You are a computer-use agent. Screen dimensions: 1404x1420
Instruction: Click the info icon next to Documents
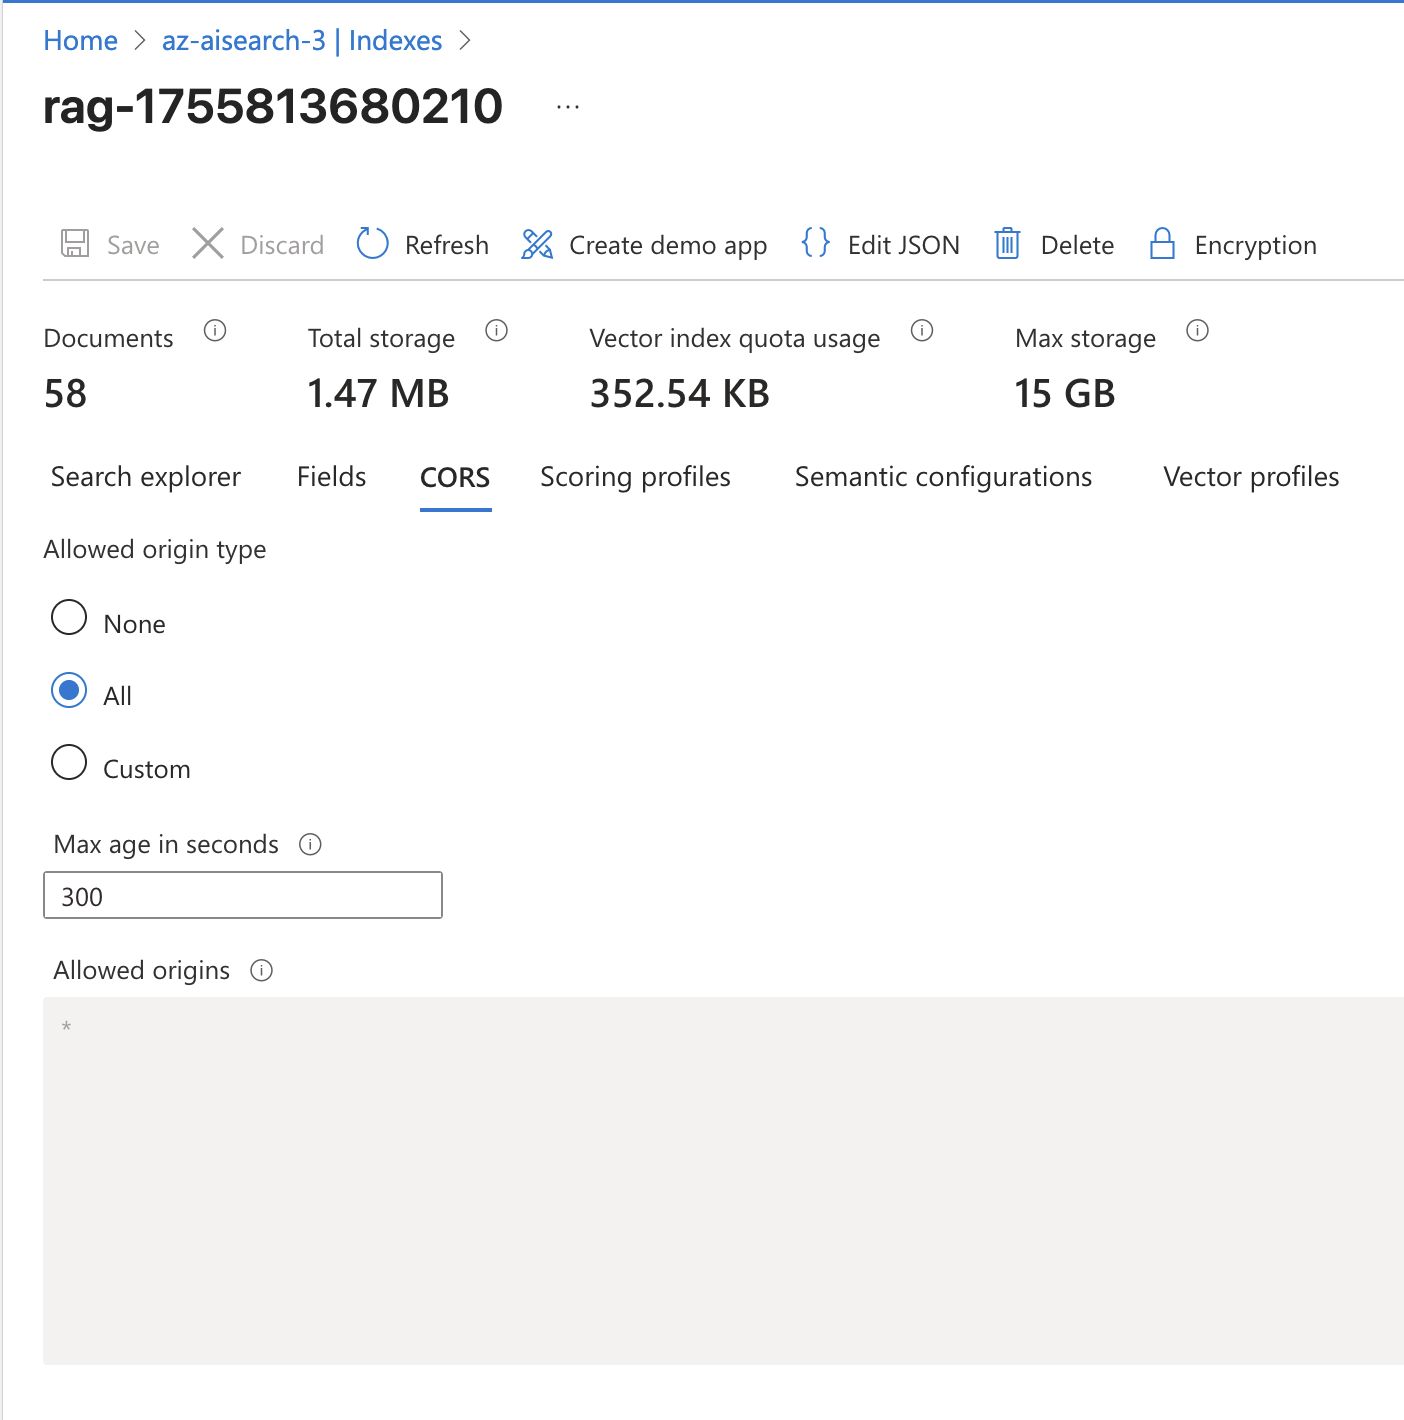click(x=215, y=331)
